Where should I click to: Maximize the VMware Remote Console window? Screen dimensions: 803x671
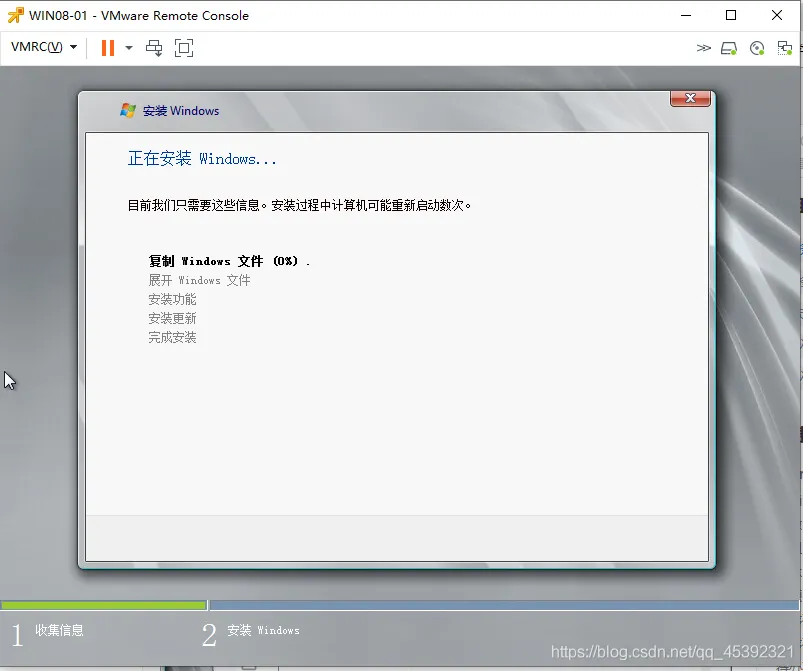[x=731, y=15]
